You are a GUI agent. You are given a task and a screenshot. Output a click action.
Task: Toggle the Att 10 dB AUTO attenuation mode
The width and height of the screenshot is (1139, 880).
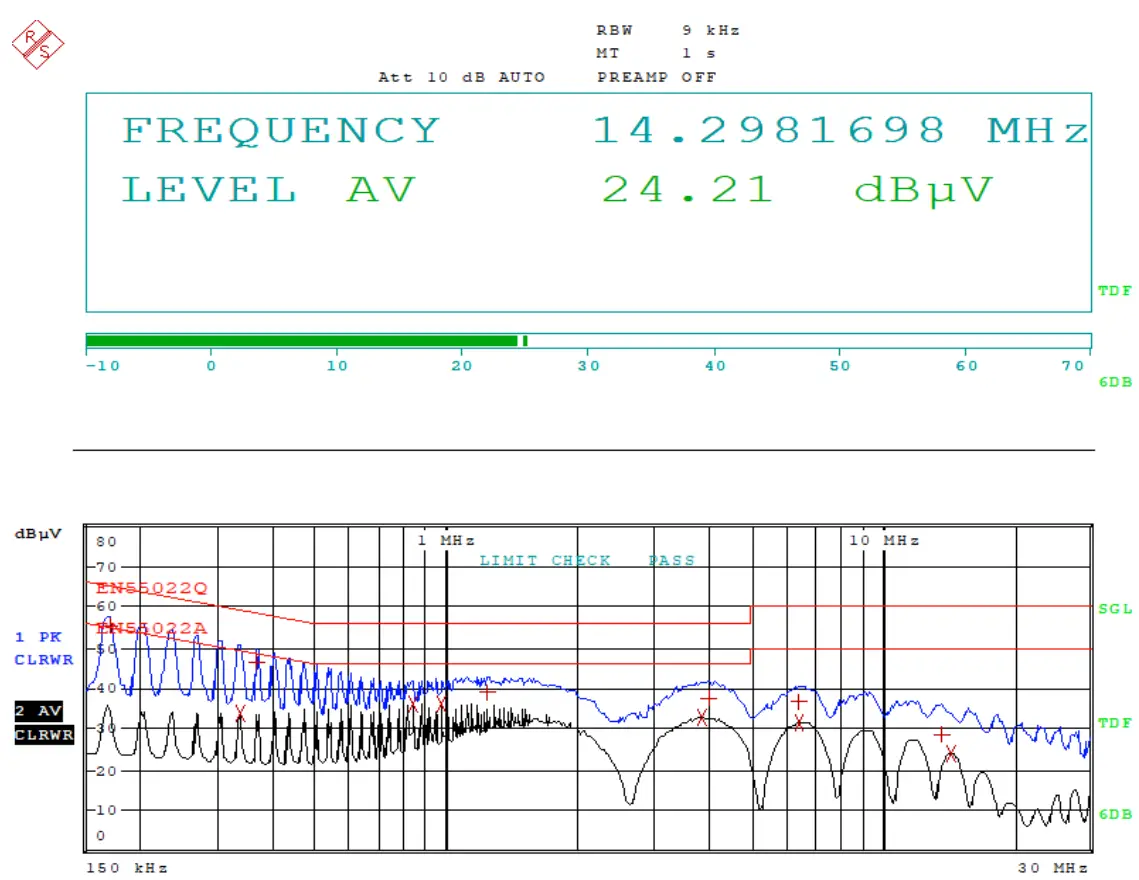[x=461, y=77]
